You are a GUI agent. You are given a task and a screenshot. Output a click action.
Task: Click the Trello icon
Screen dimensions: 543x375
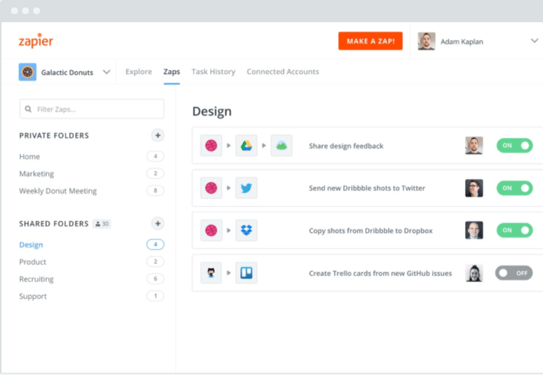coord(246,273)
